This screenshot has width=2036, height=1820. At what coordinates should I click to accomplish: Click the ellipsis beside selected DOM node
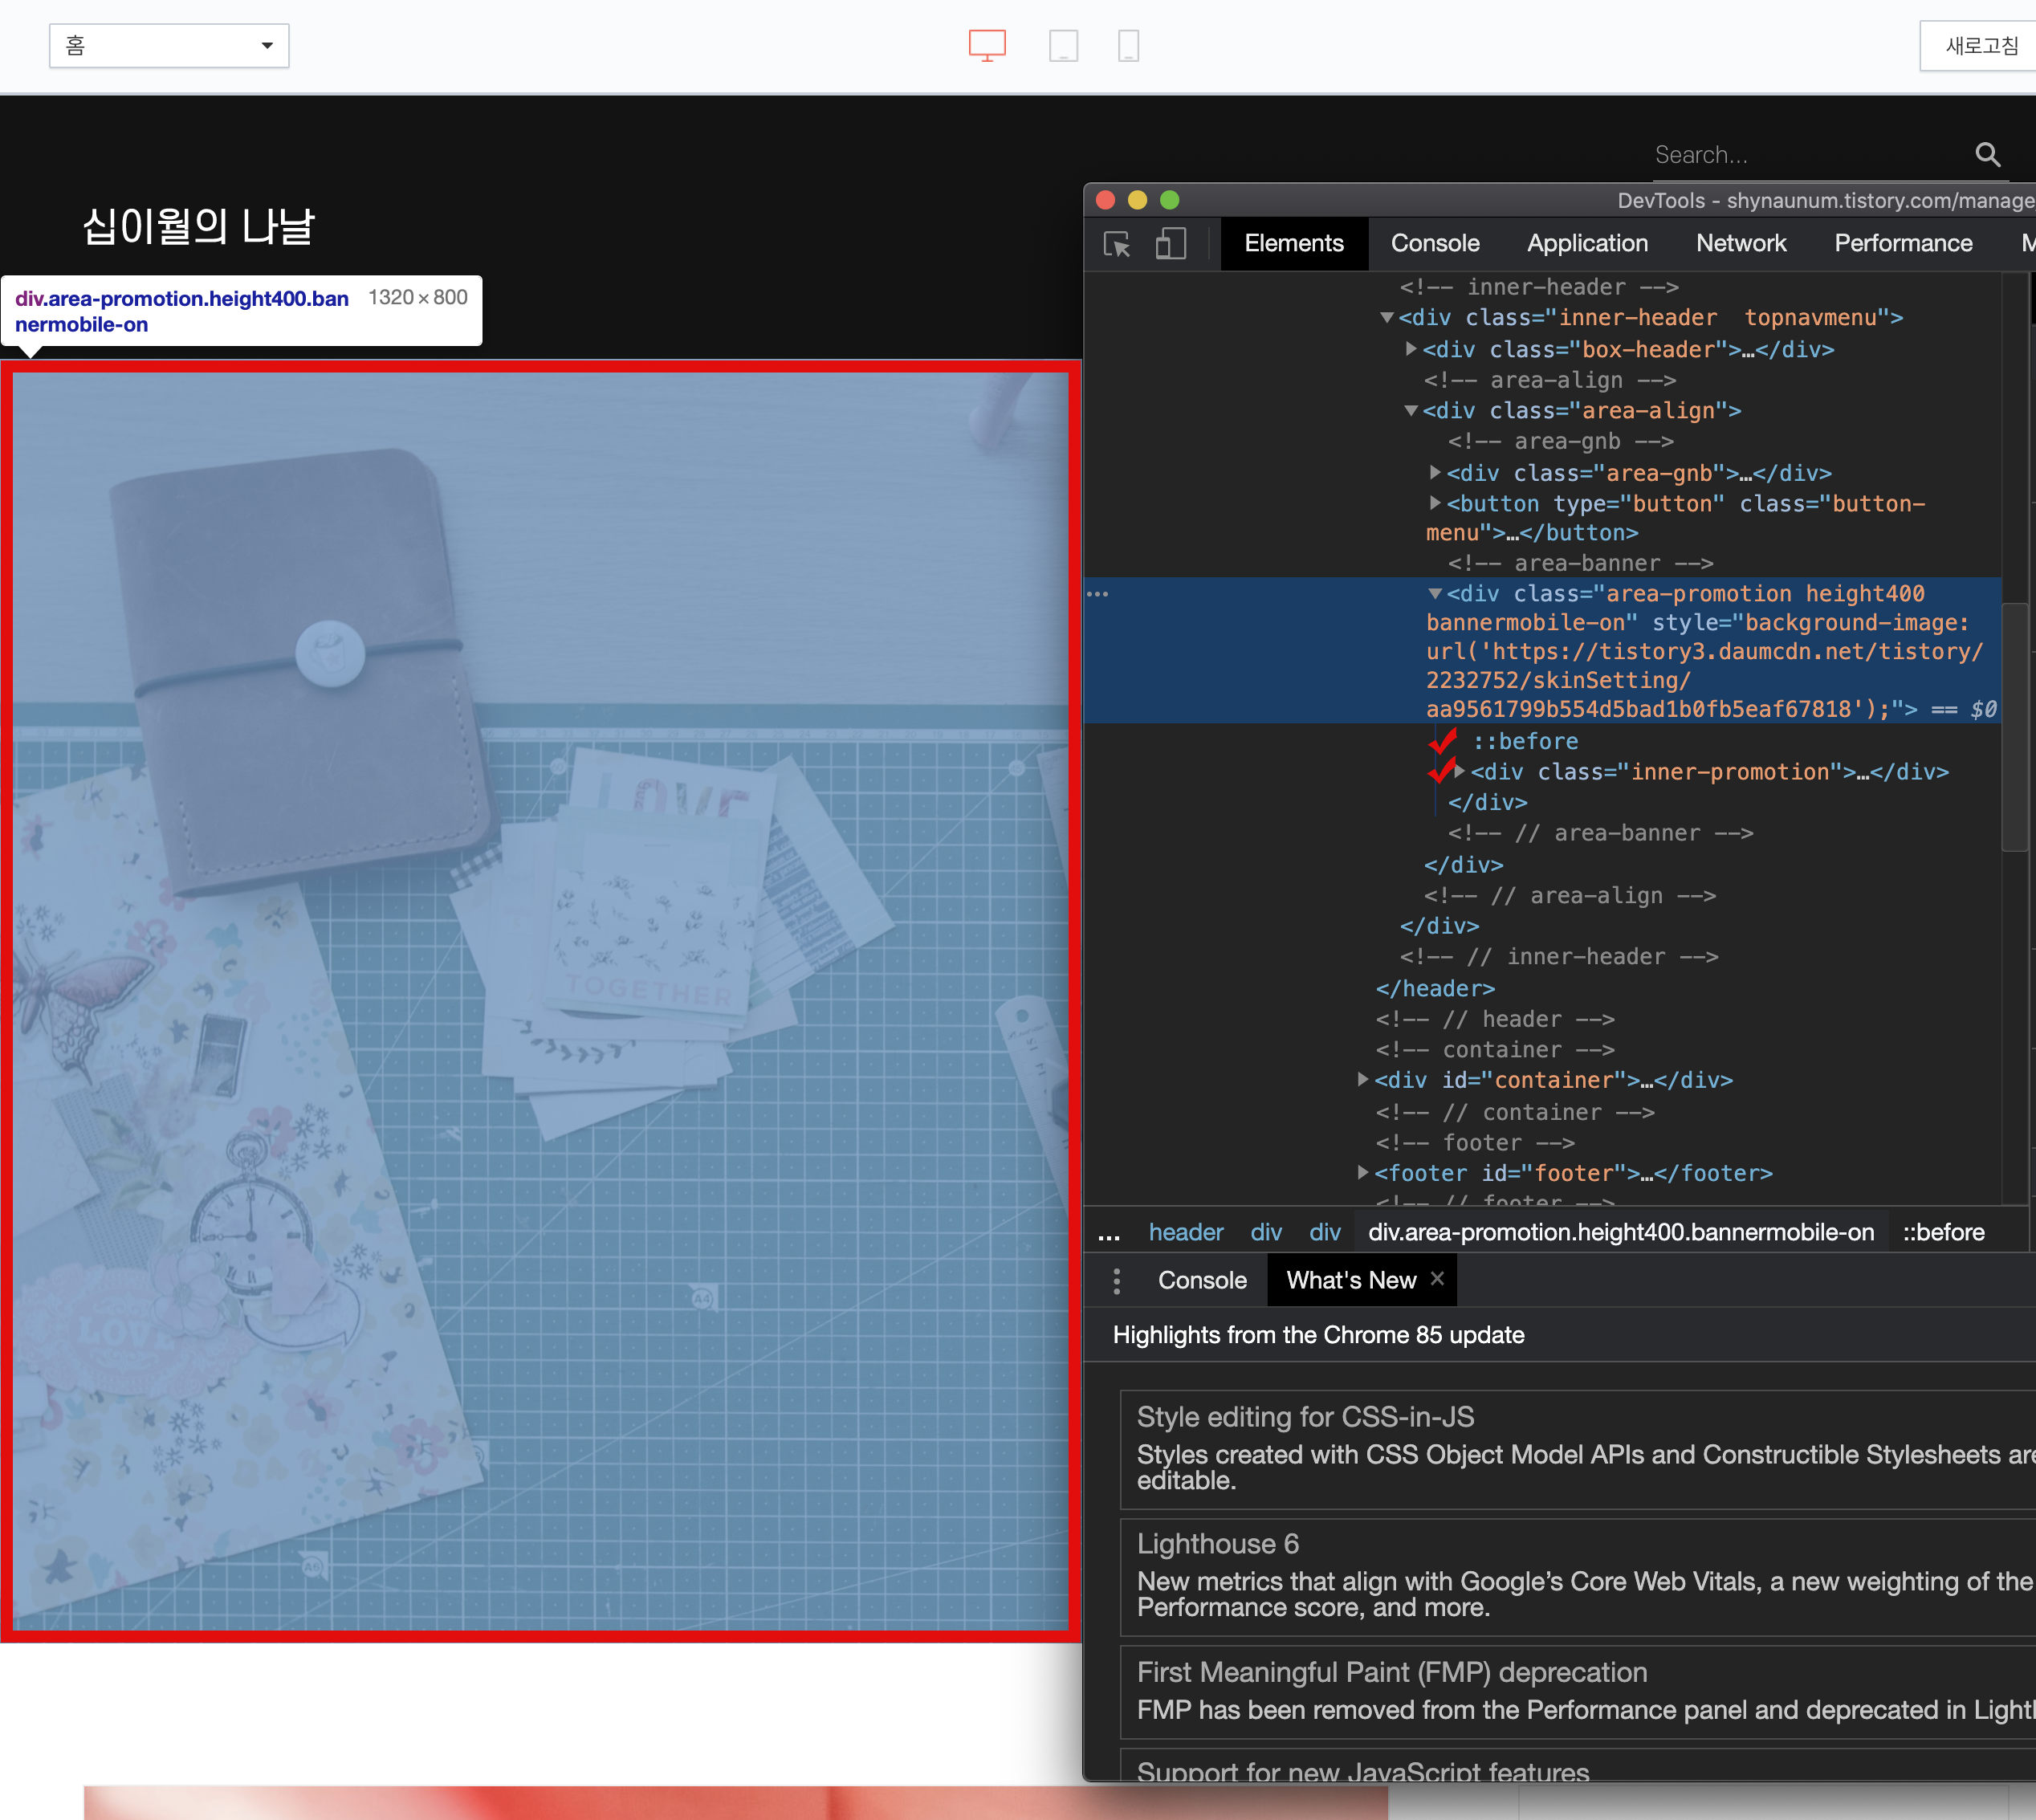click(1097, 594)
